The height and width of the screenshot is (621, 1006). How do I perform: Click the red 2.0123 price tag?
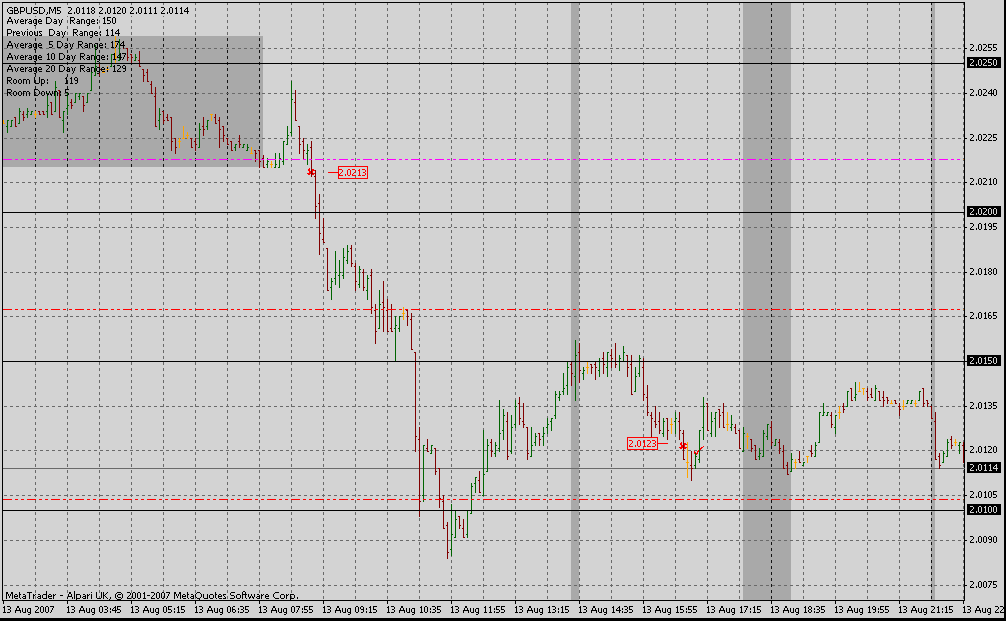pos(642,443)
